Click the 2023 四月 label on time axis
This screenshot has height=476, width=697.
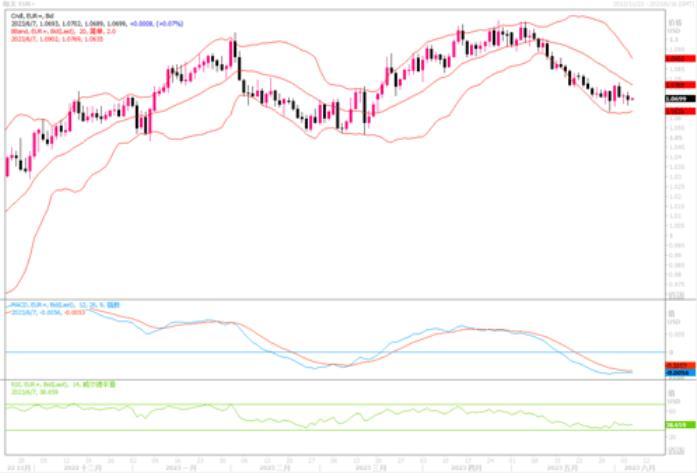tap(468, 467)
